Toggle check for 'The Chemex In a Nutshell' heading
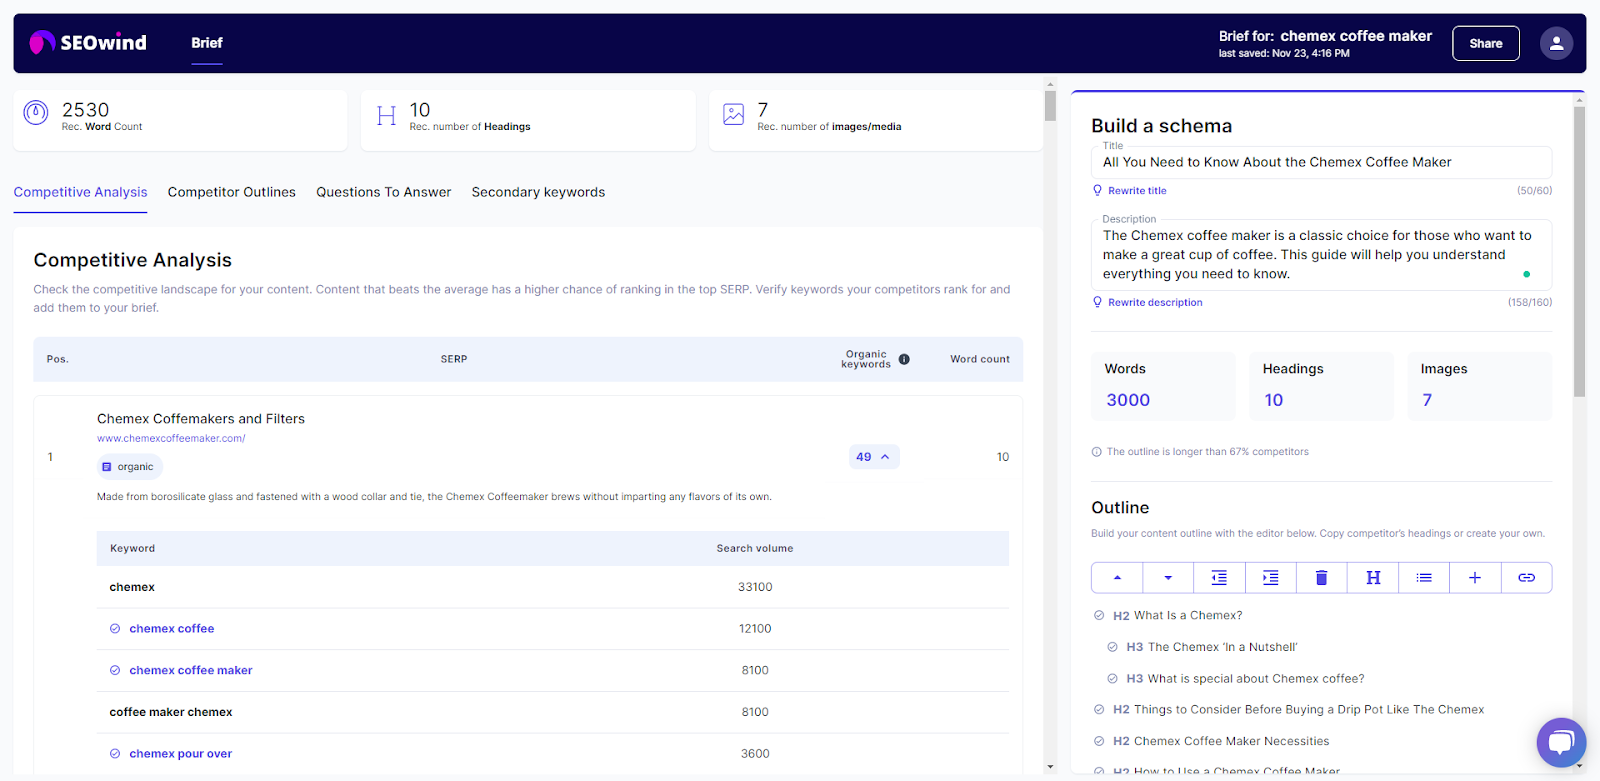Screen dimensions: 1600x781 pos(1112,647)
